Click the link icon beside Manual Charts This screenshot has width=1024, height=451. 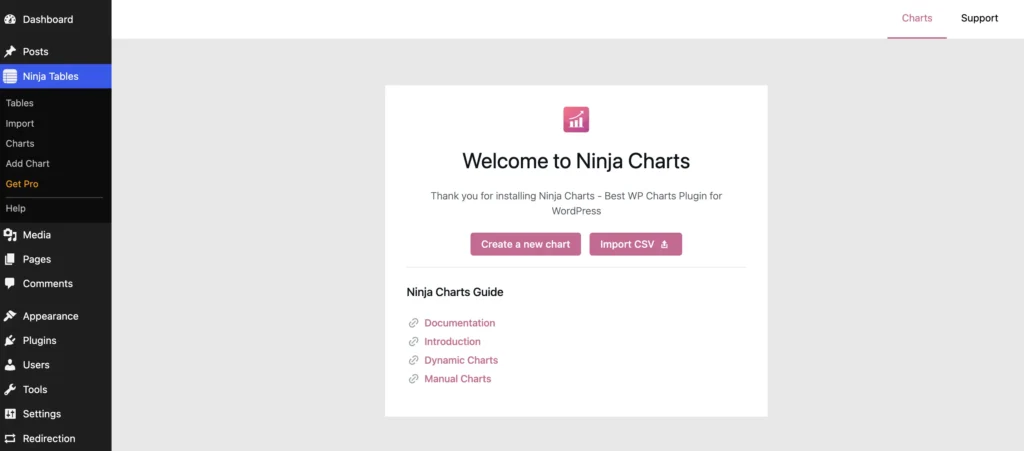tap(413, 379)
